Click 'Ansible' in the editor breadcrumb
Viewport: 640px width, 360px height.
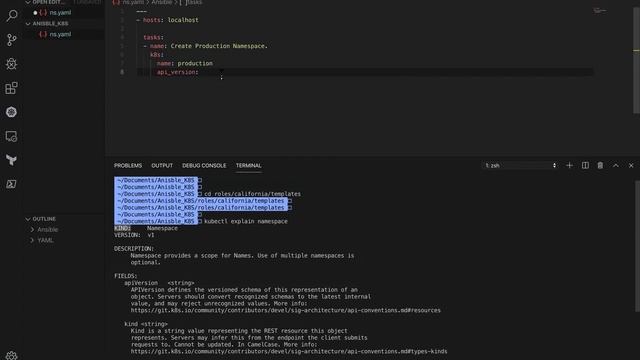tap(162, 2)
